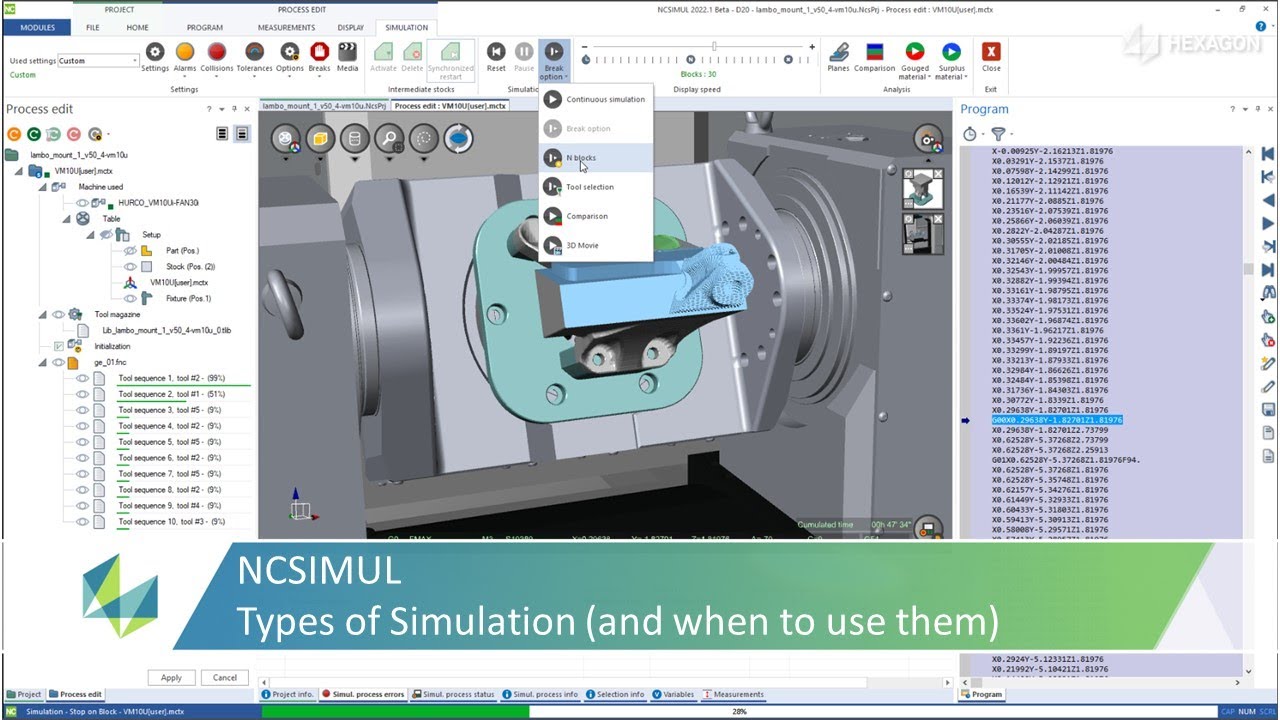Click the Planes analysis icon
Screen dimensions: 1280x720
tap(839, 52)
